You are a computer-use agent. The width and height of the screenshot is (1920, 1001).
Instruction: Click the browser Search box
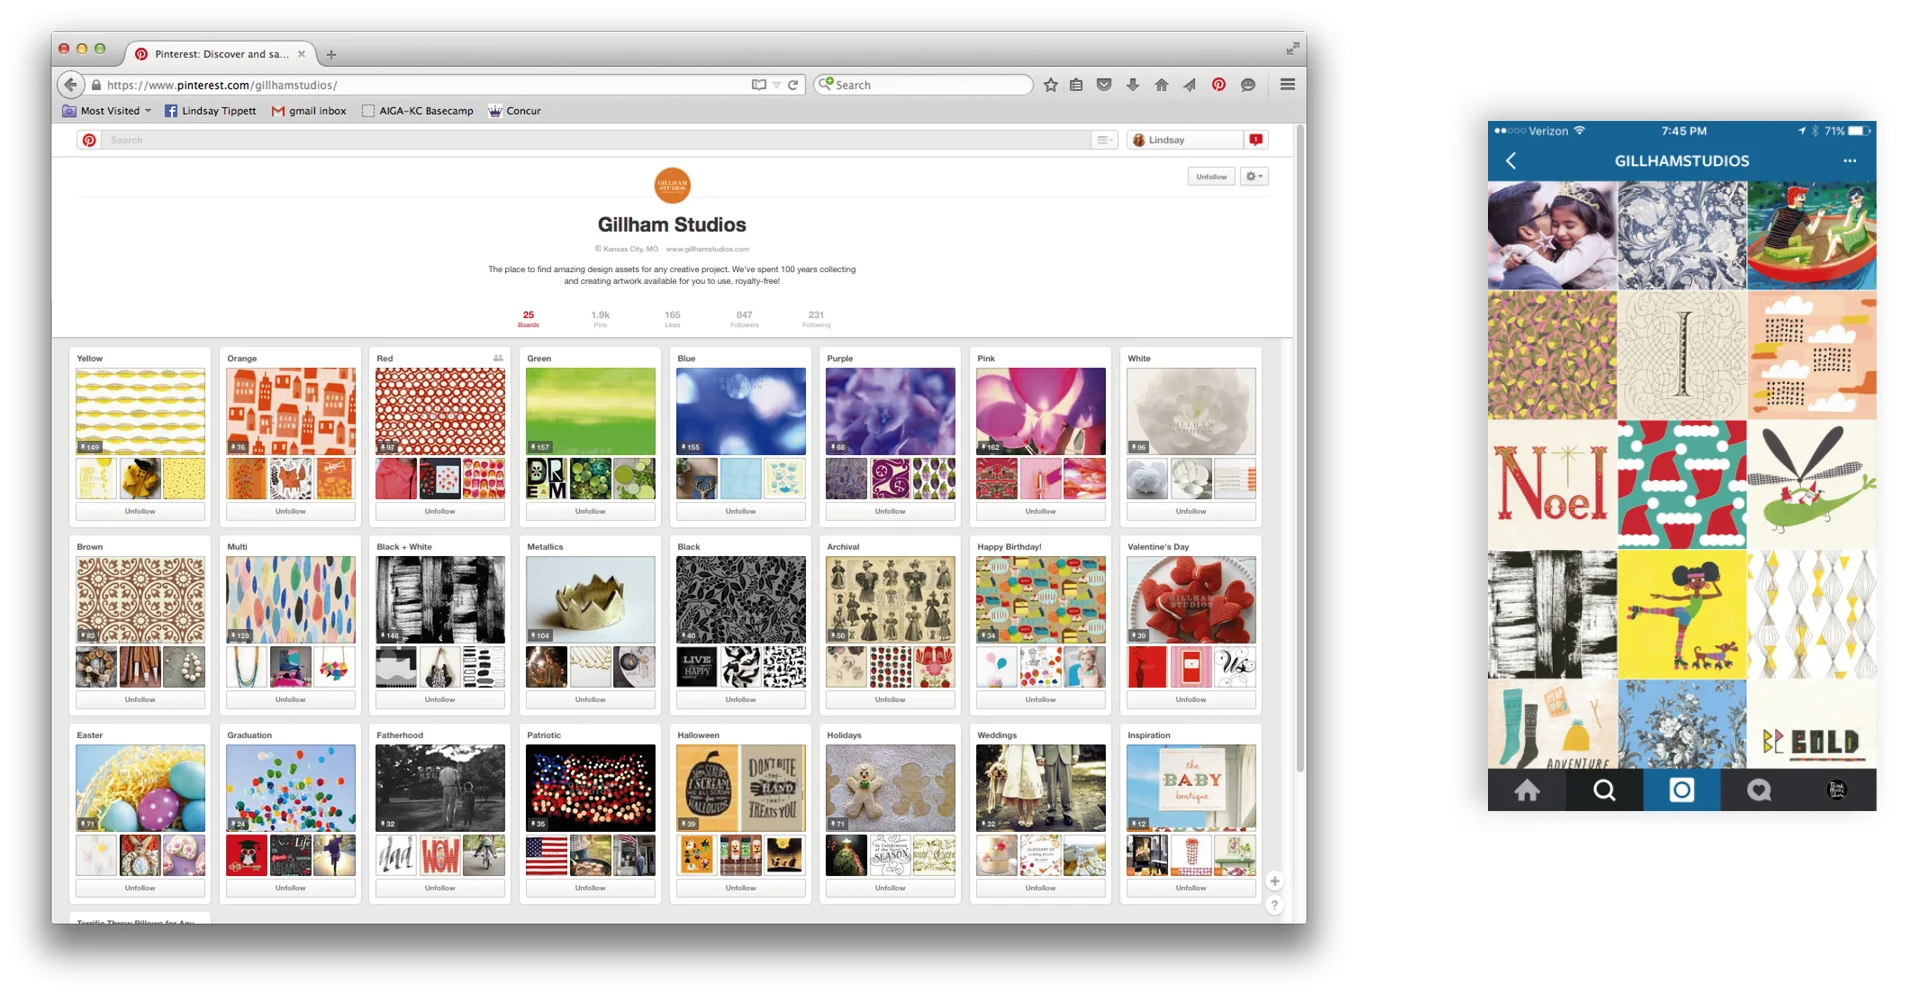(x=923, y=85)
